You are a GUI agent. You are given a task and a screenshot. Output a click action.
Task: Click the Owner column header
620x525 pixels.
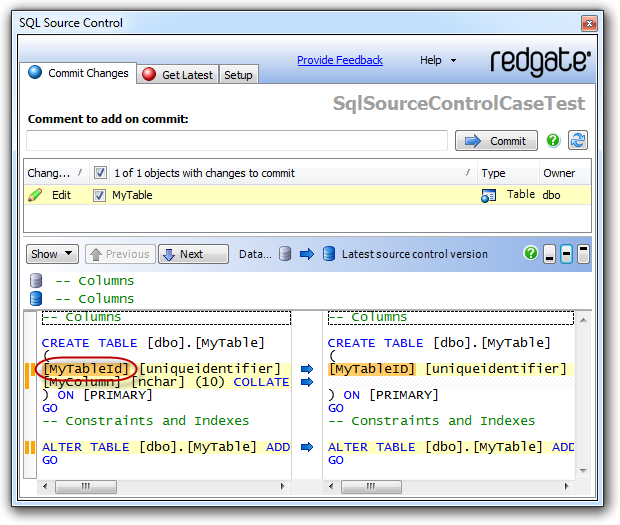(565, 173)
